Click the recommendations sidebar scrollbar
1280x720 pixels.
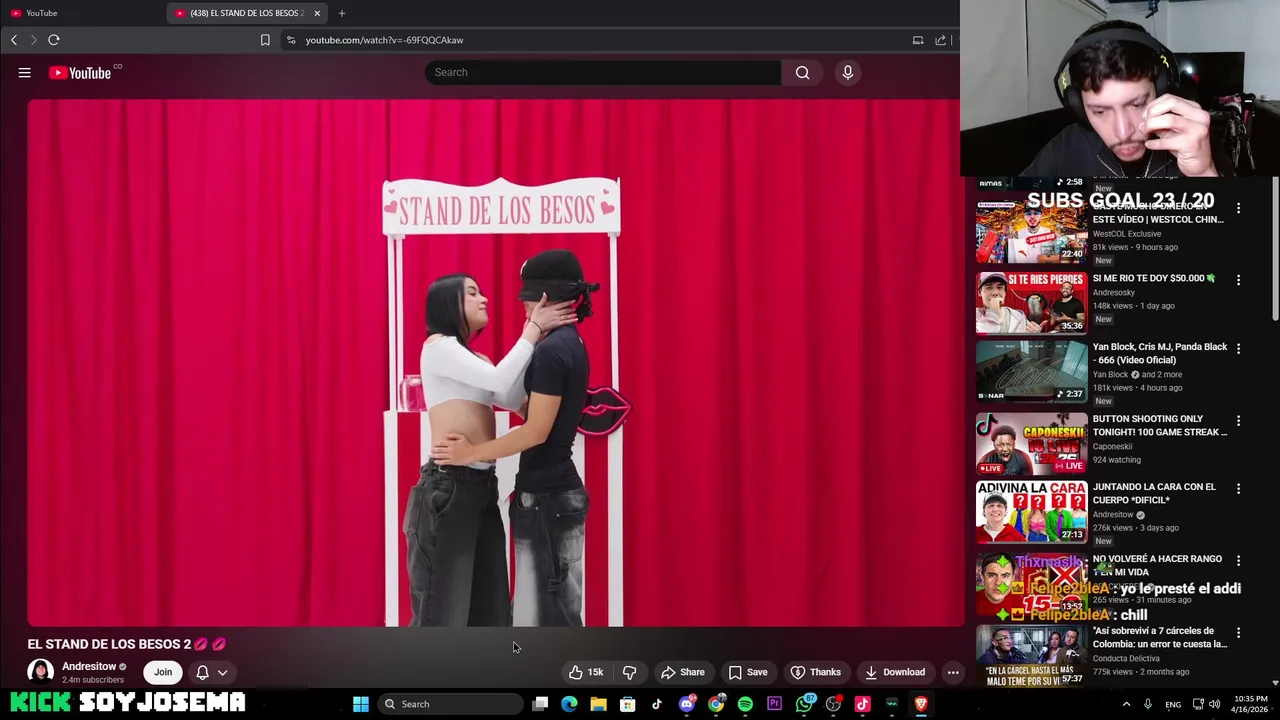tap(1275, 250)
